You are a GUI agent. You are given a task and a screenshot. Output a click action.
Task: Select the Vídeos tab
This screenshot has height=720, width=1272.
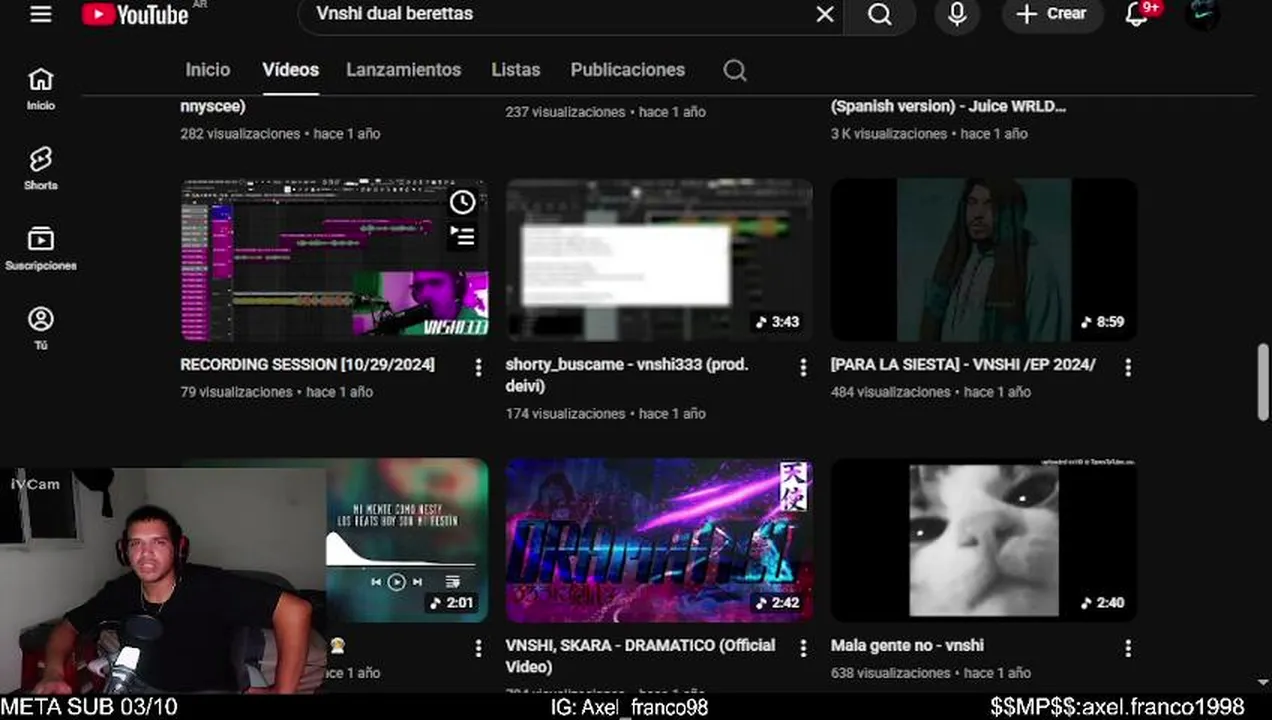pos(290,70)
